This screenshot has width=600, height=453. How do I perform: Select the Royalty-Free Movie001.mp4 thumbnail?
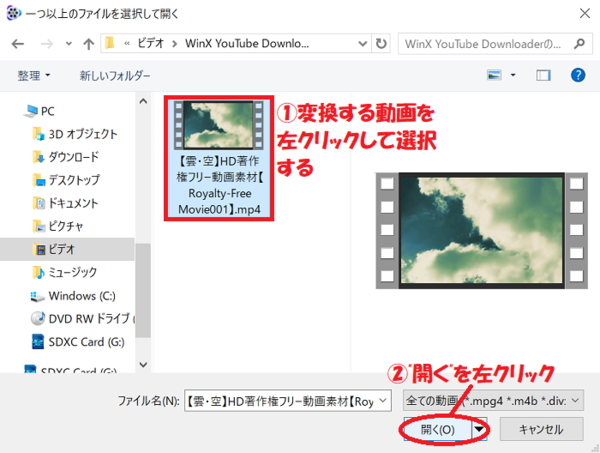218,125
